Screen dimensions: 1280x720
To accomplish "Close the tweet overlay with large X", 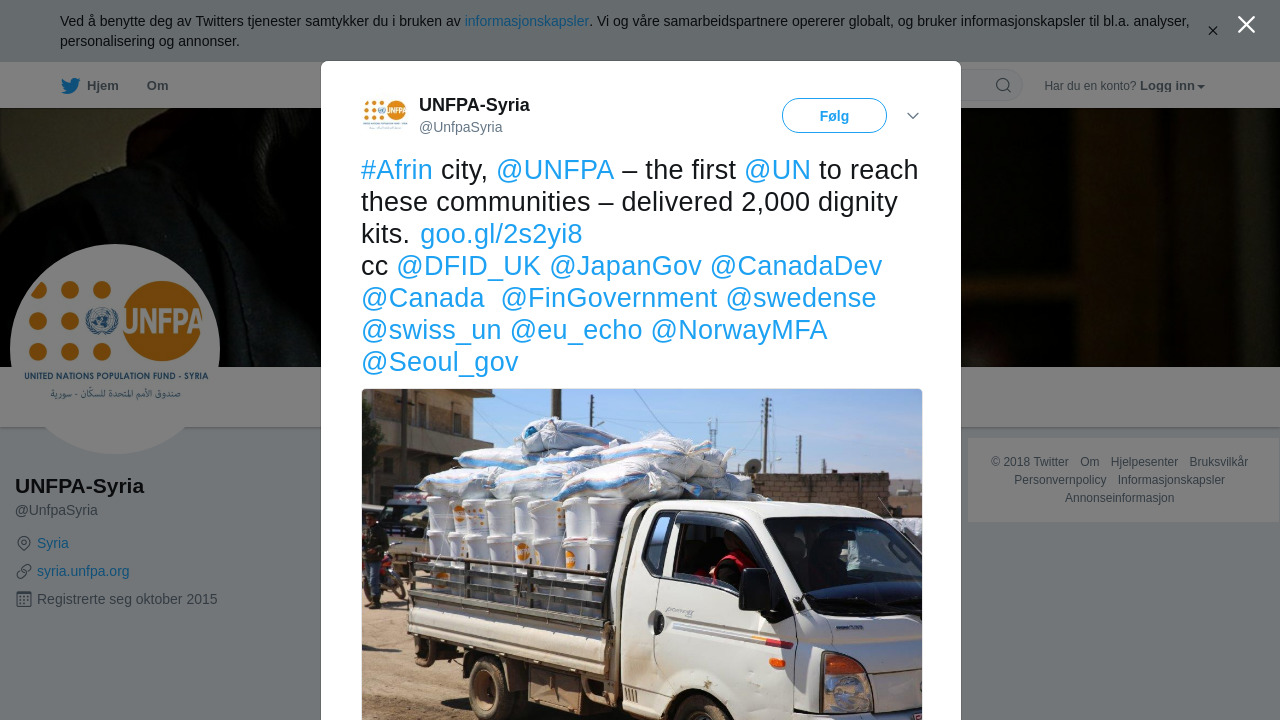I will click(x=1246, y=24).
